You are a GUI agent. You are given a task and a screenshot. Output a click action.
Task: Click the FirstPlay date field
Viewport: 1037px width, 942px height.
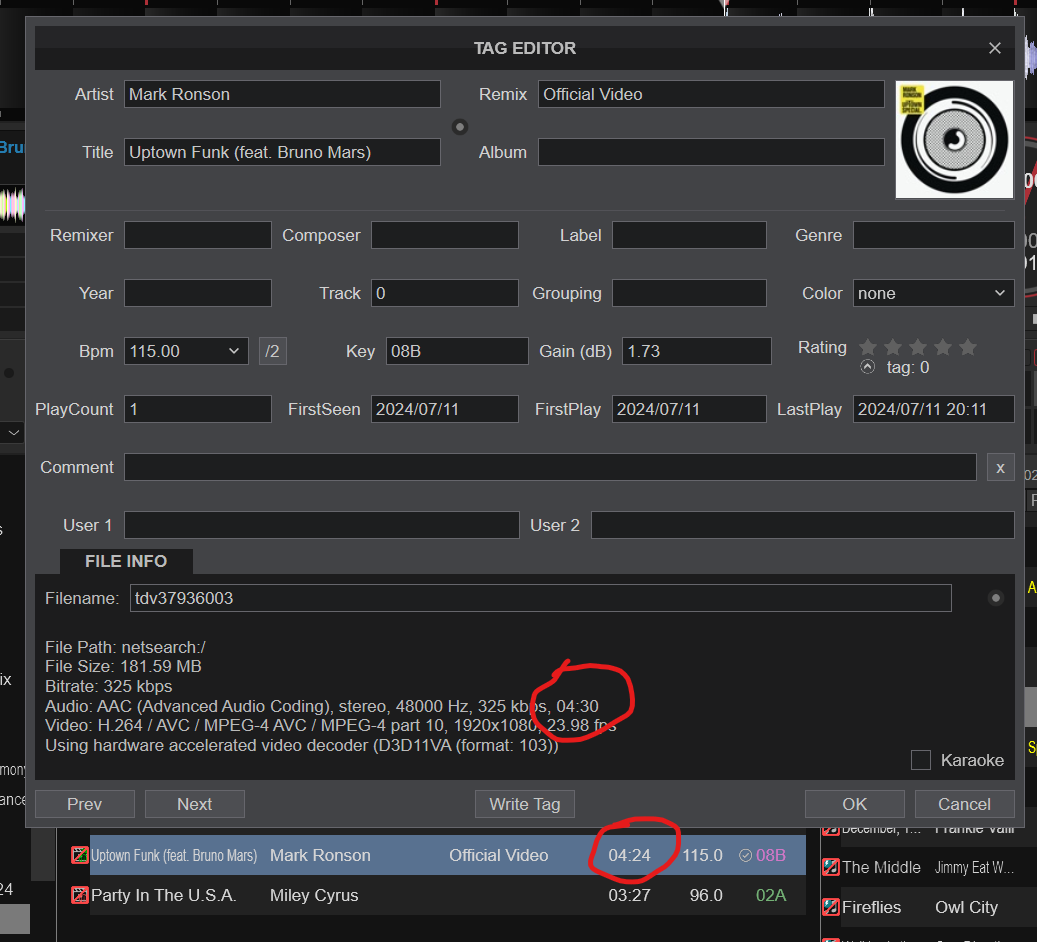click(689, 409)
